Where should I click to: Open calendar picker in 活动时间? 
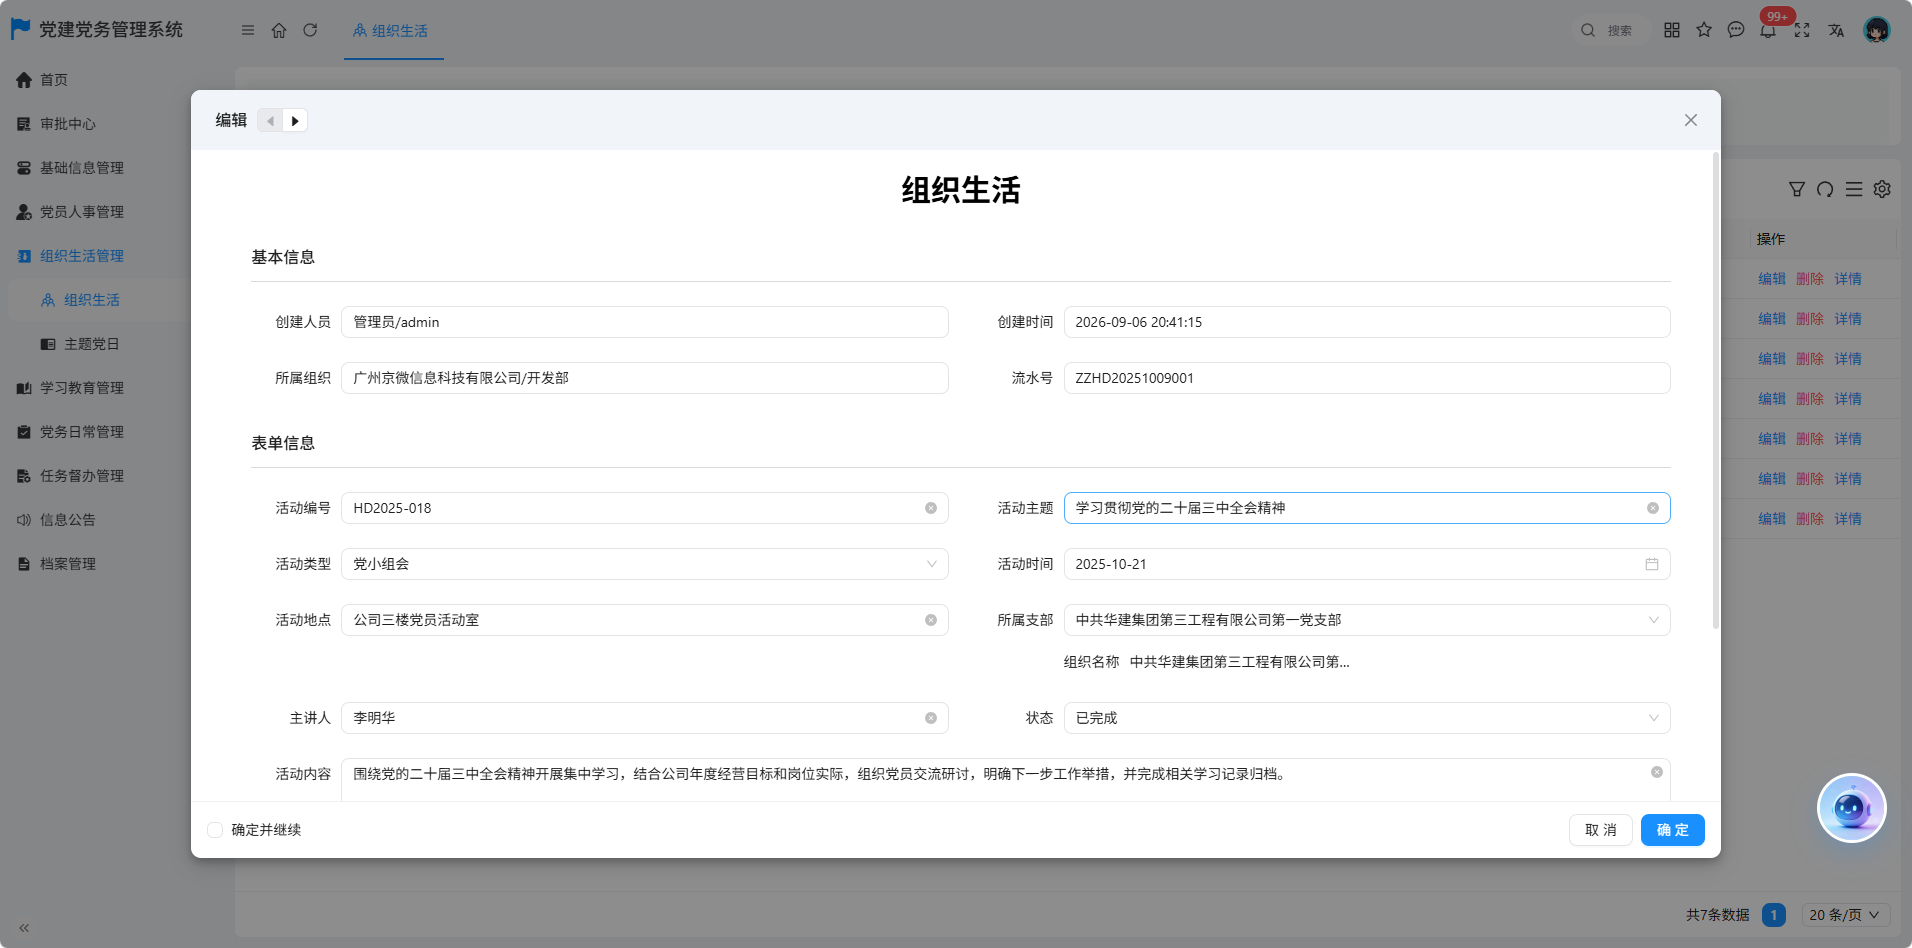point(1652,564)
